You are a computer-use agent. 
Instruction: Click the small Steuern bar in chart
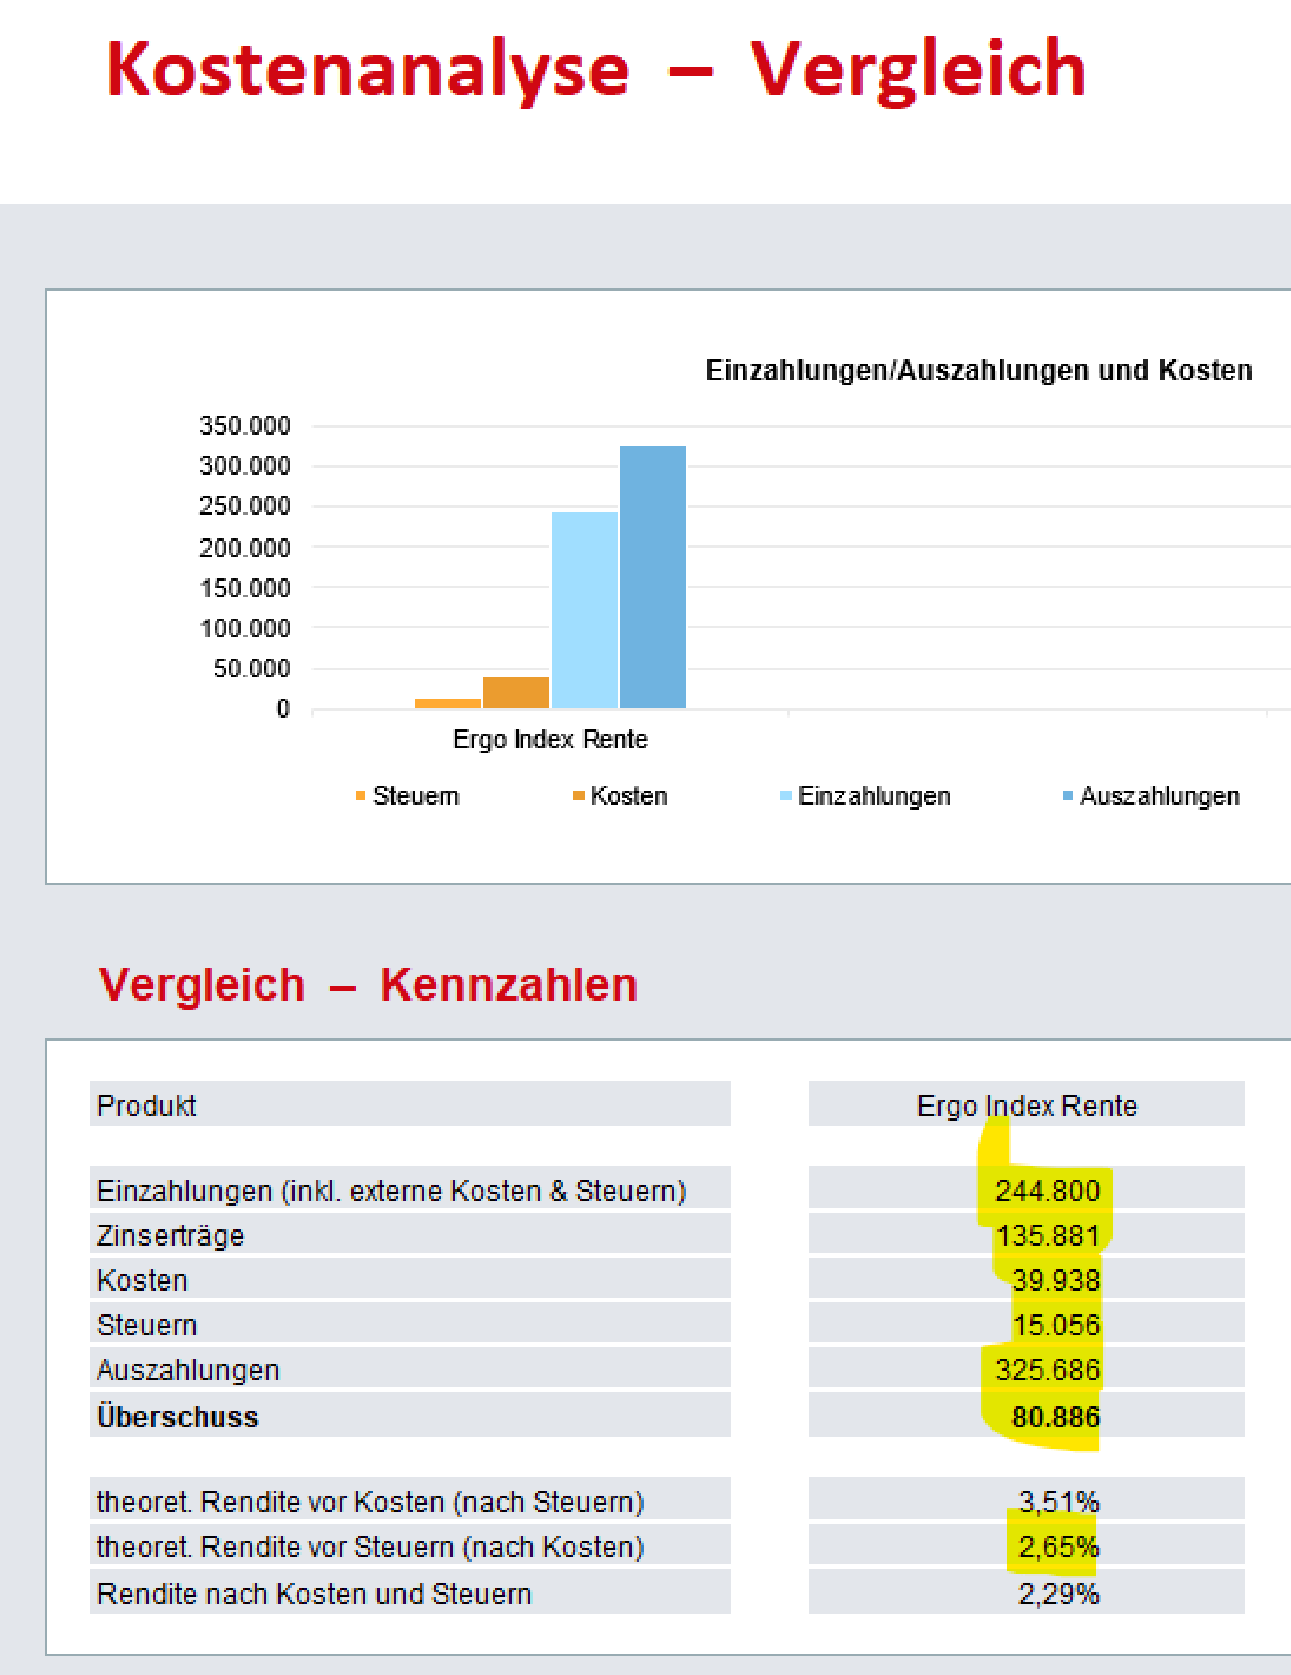click(448, 703)
